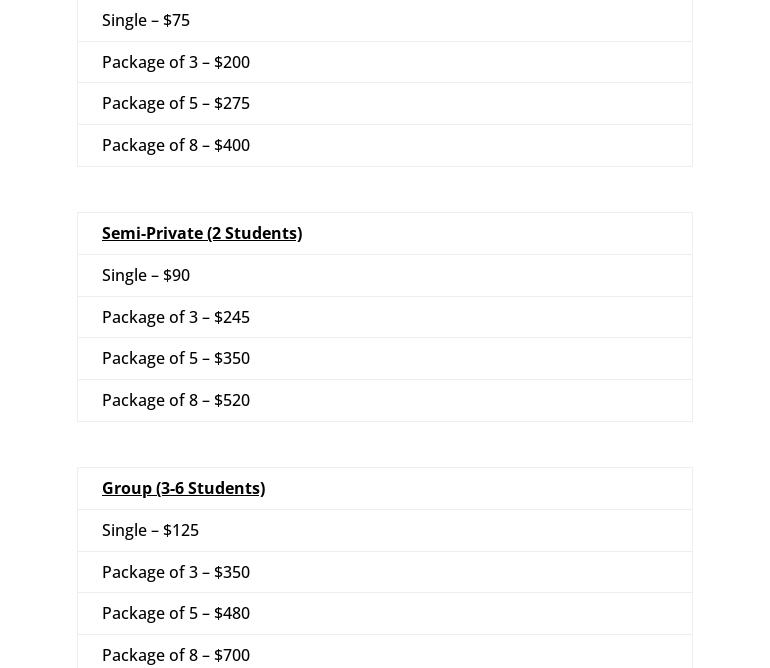Click the word Students in Semi-Private heading
The height and width of the screenshot is (668, 770).
(261, 233)
